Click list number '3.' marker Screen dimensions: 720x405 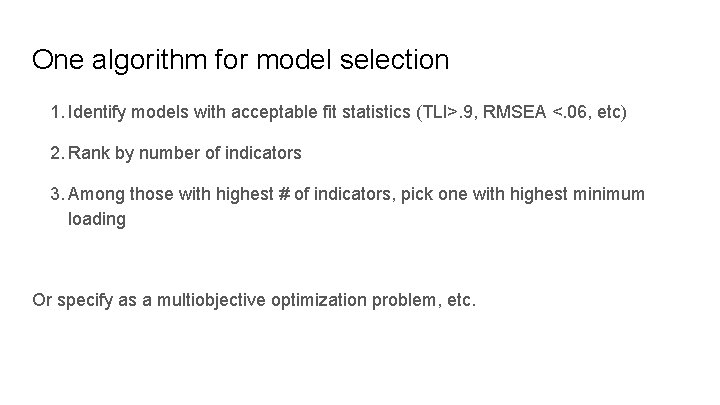click(x=58, y=193)
